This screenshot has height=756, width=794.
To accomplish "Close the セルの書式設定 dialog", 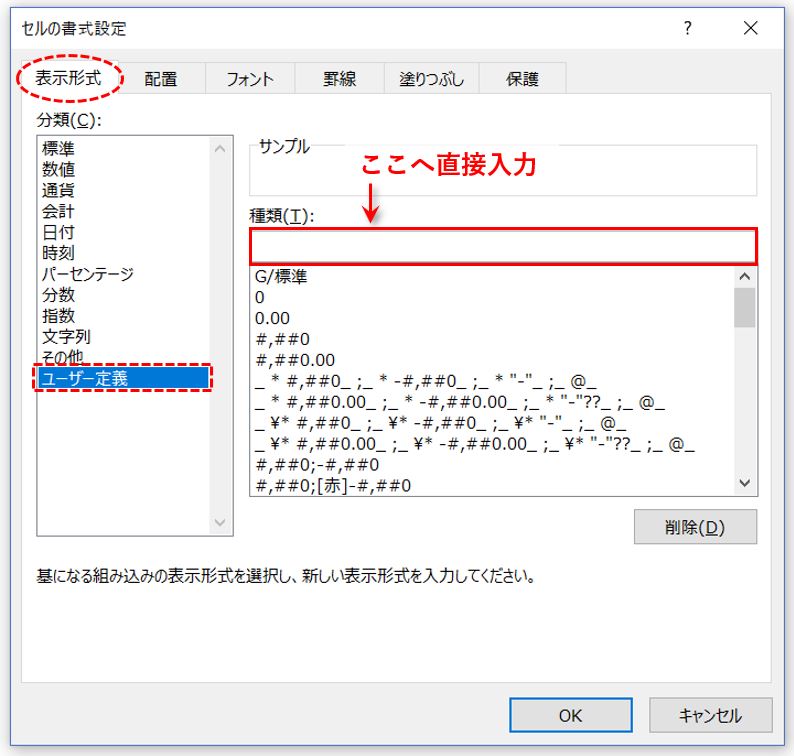I will click(x=750, y=28).
